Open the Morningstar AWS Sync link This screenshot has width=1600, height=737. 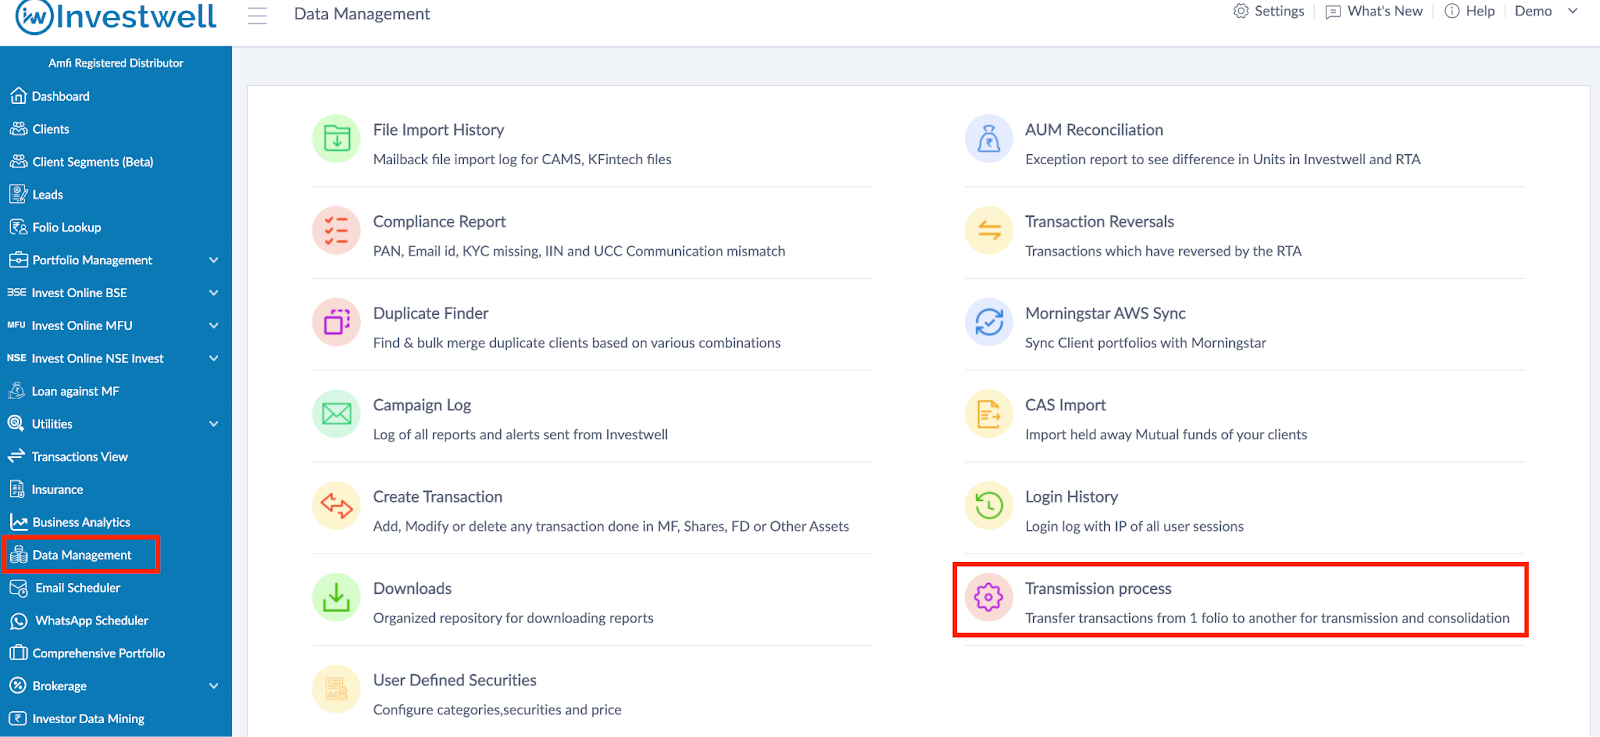1105,314
